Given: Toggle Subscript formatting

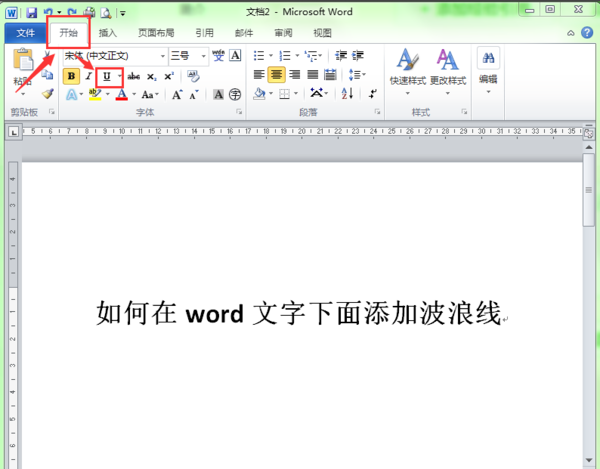Looking at the screenshot, I should 152,77.
